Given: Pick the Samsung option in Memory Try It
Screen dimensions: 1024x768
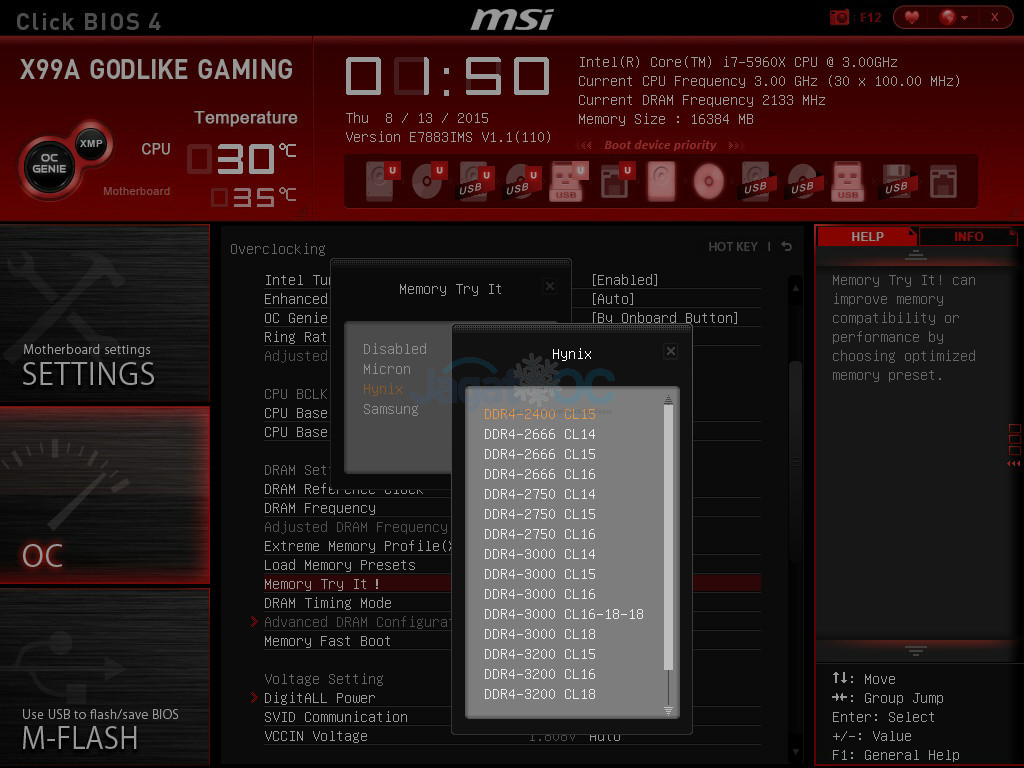Looking at the screenshot, I should tap(390, 409).
